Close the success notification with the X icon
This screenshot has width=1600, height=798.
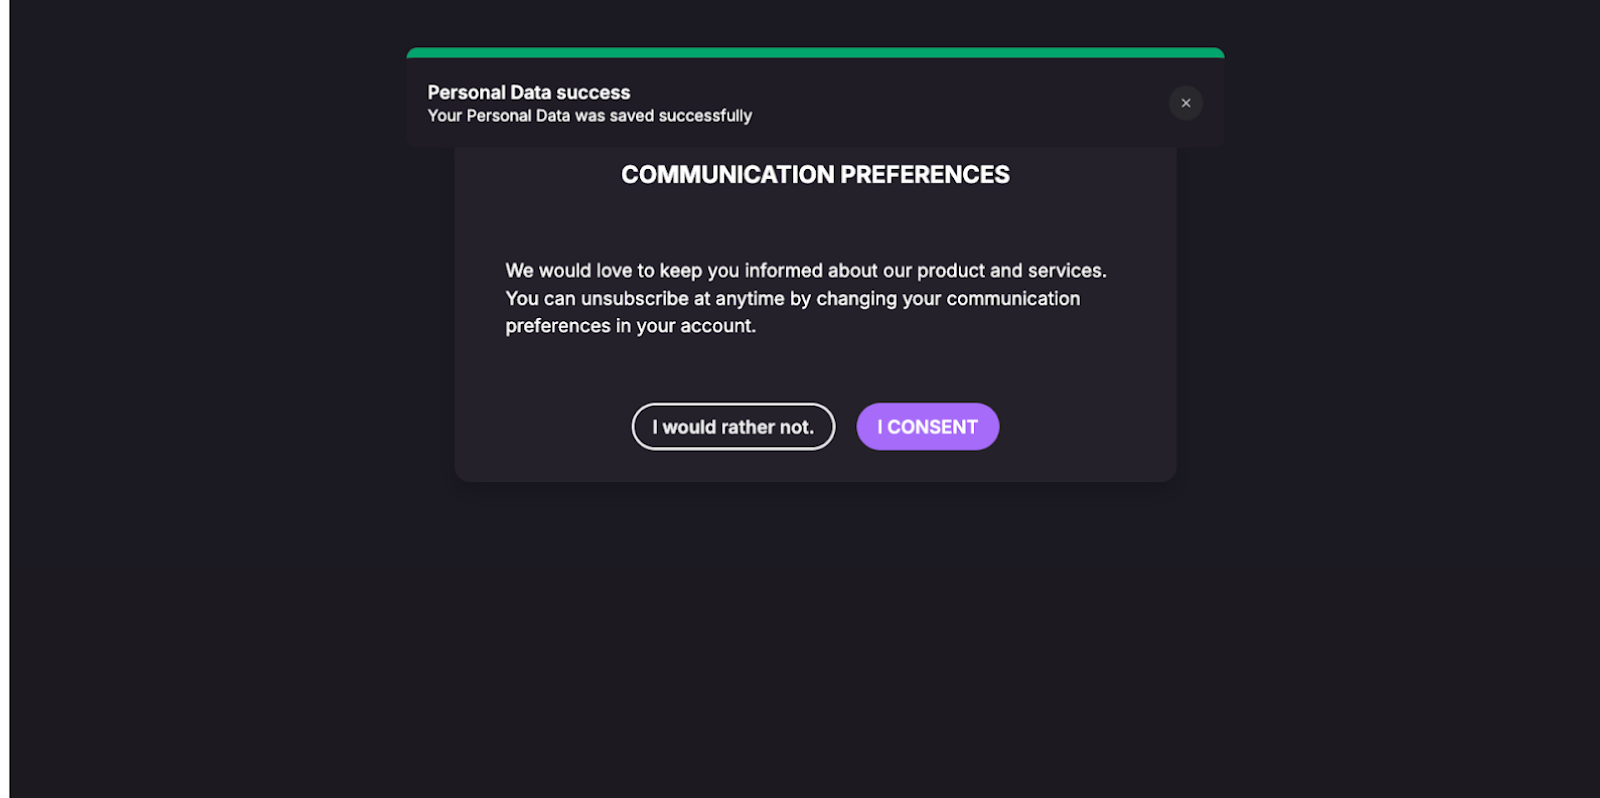(x=1186, y=103)
